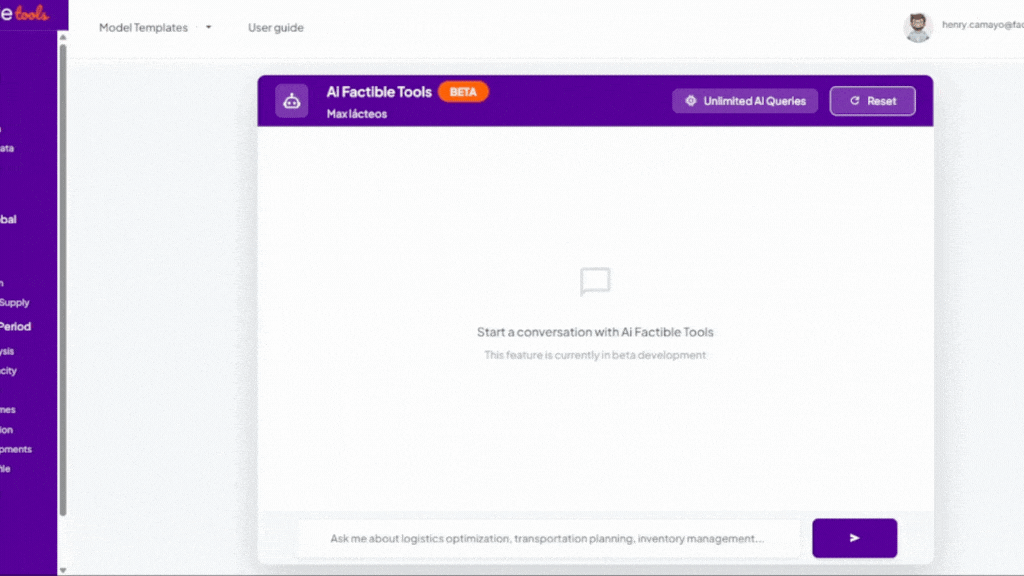
Task: Click the Unlimited AI Queries button
Action: click(744, 101)
